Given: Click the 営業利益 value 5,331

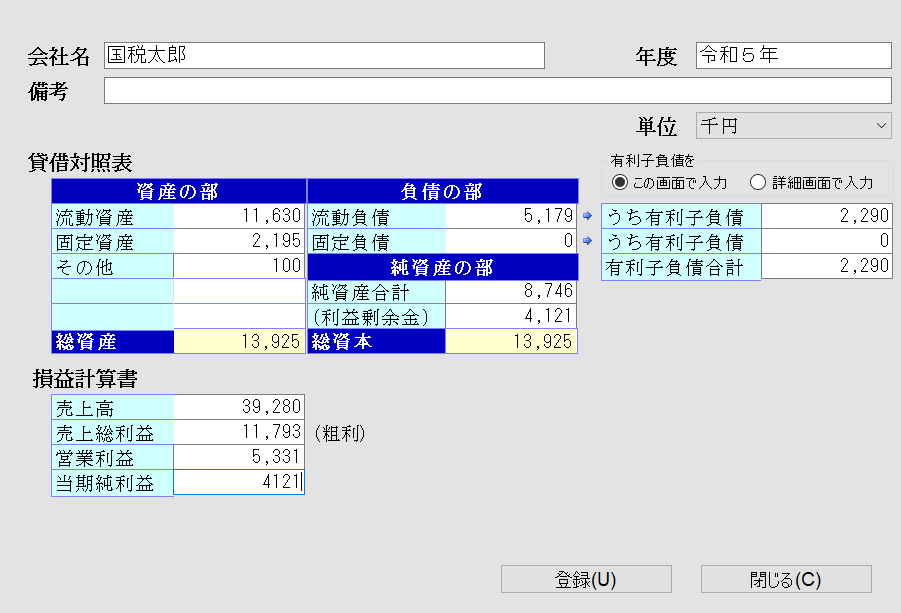Looking at the screenshot, I should coord(240,457).
